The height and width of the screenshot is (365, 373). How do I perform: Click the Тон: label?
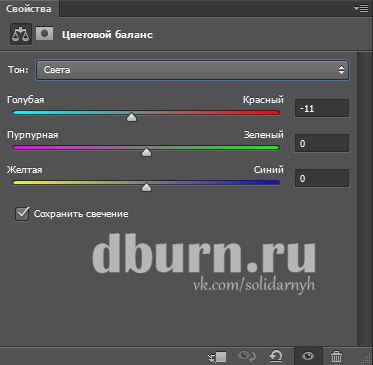18,70
